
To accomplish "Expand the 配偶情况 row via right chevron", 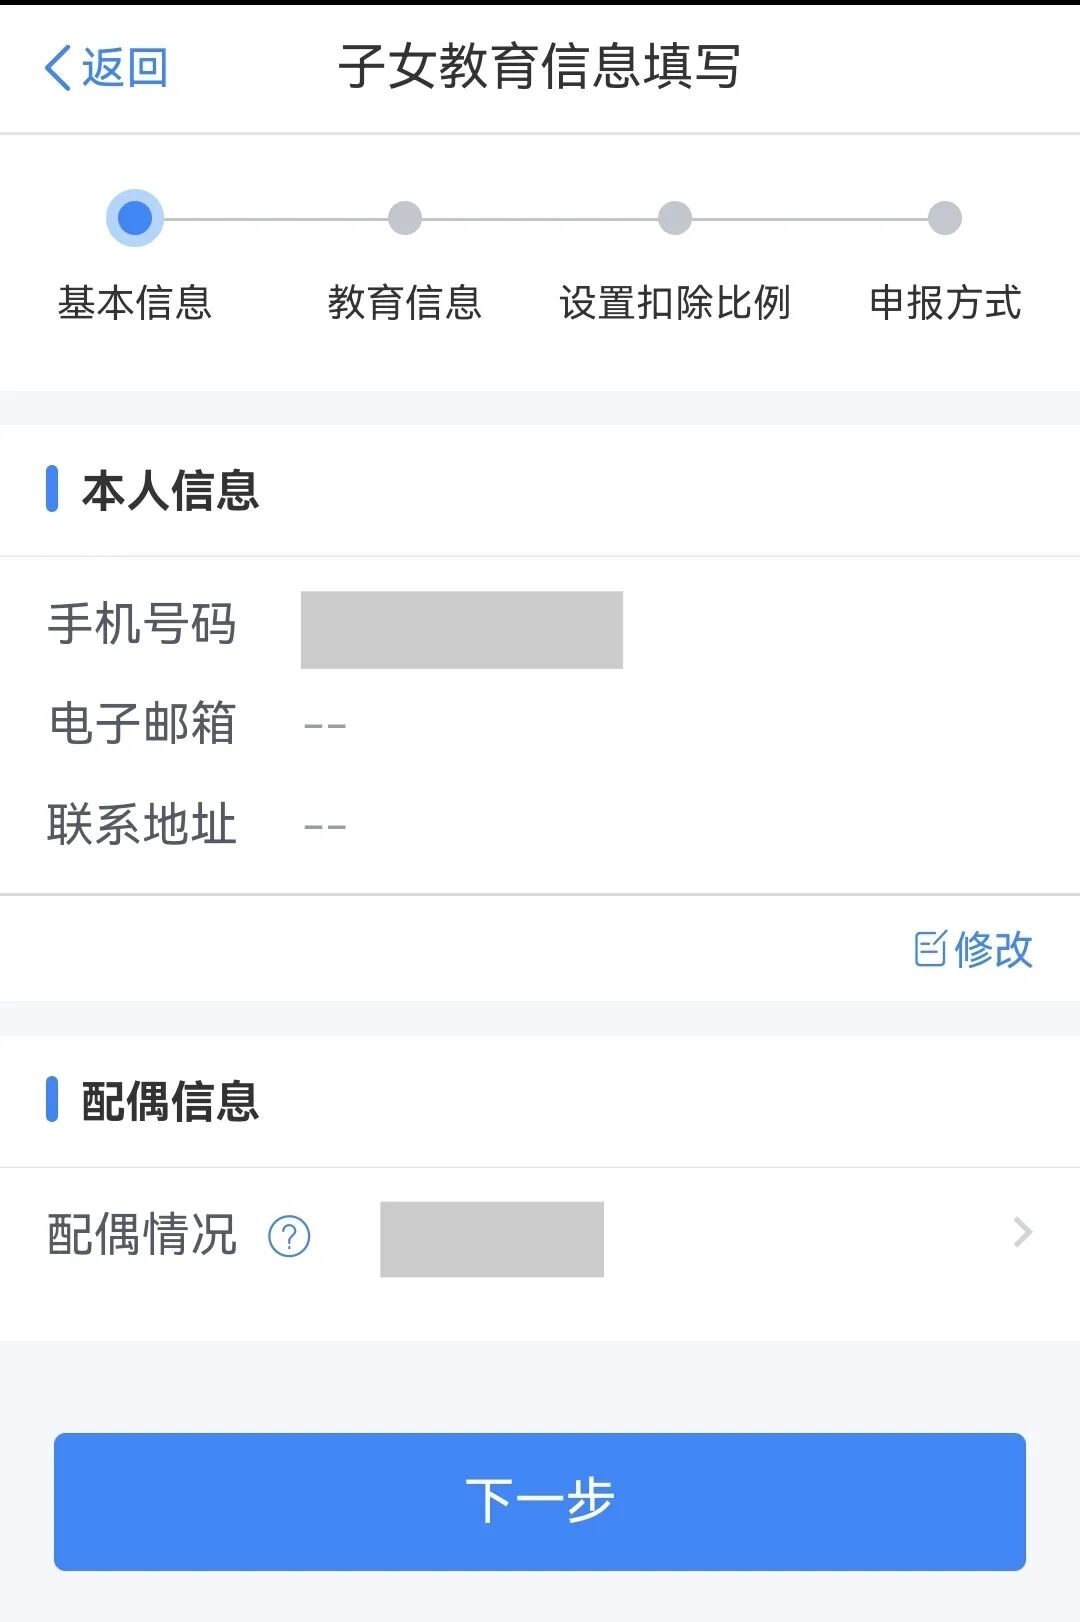I will 1021,1234.
